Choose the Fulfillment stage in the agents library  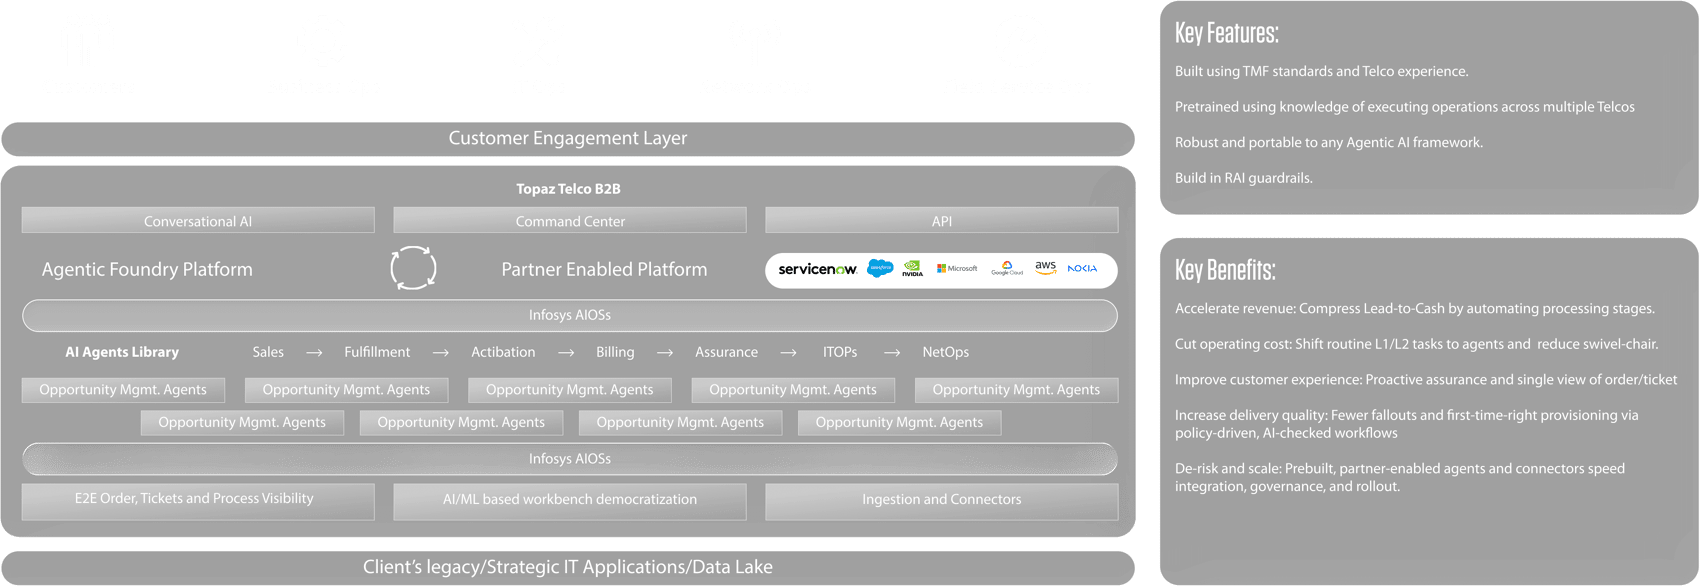click(377, 352)
